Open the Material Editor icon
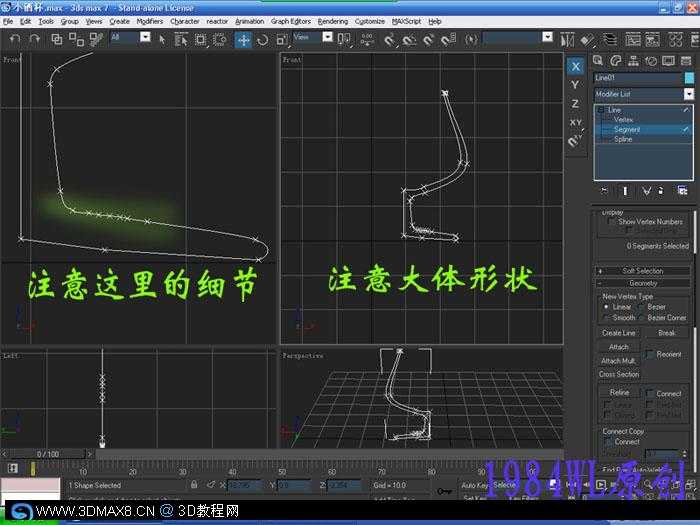Screen dimensions: 700x525 (675, 40)
